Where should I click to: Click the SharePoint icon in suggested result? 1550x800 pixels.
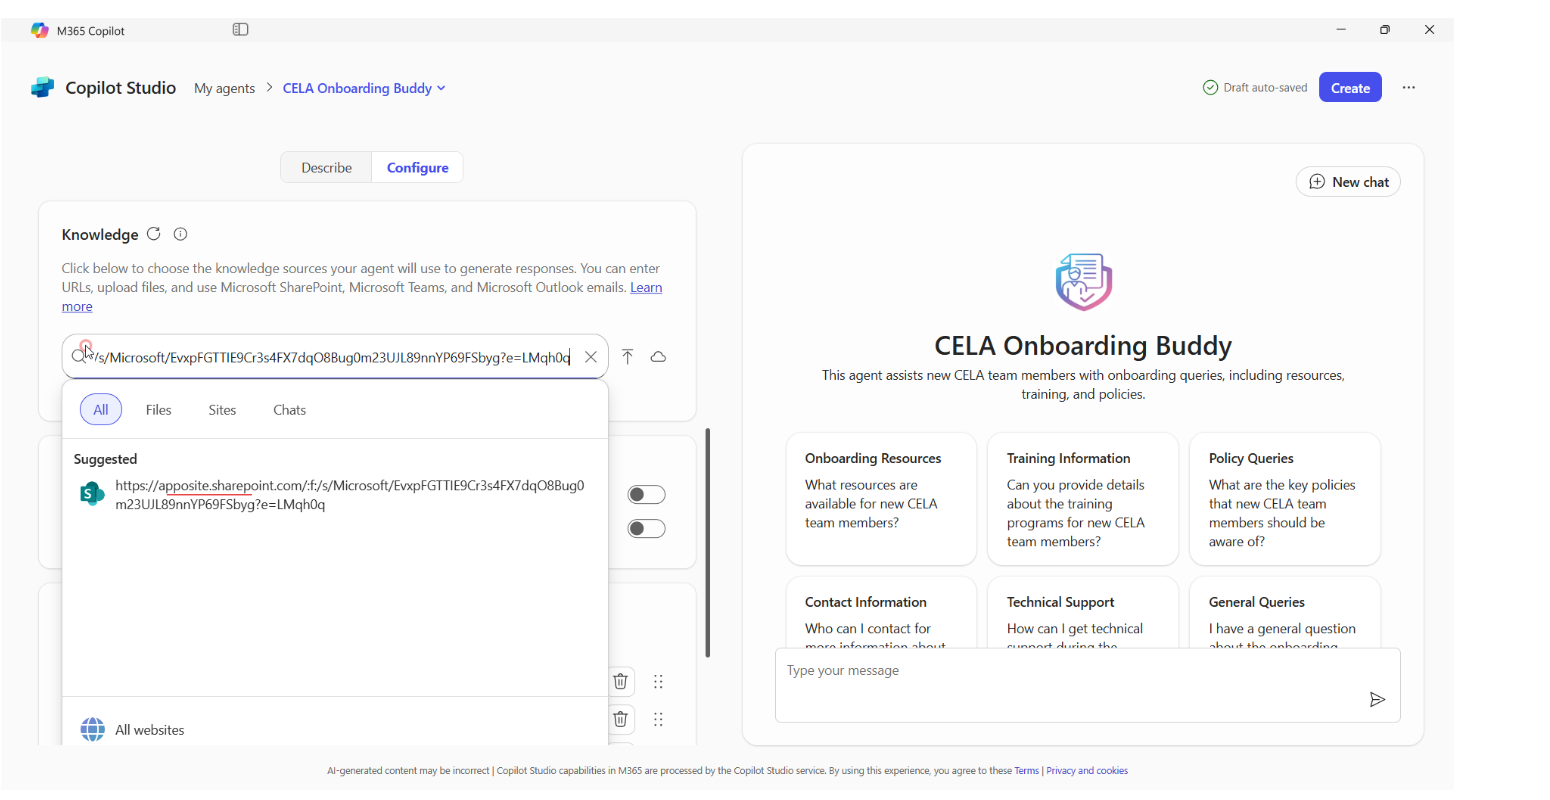[x=92, y=494]
